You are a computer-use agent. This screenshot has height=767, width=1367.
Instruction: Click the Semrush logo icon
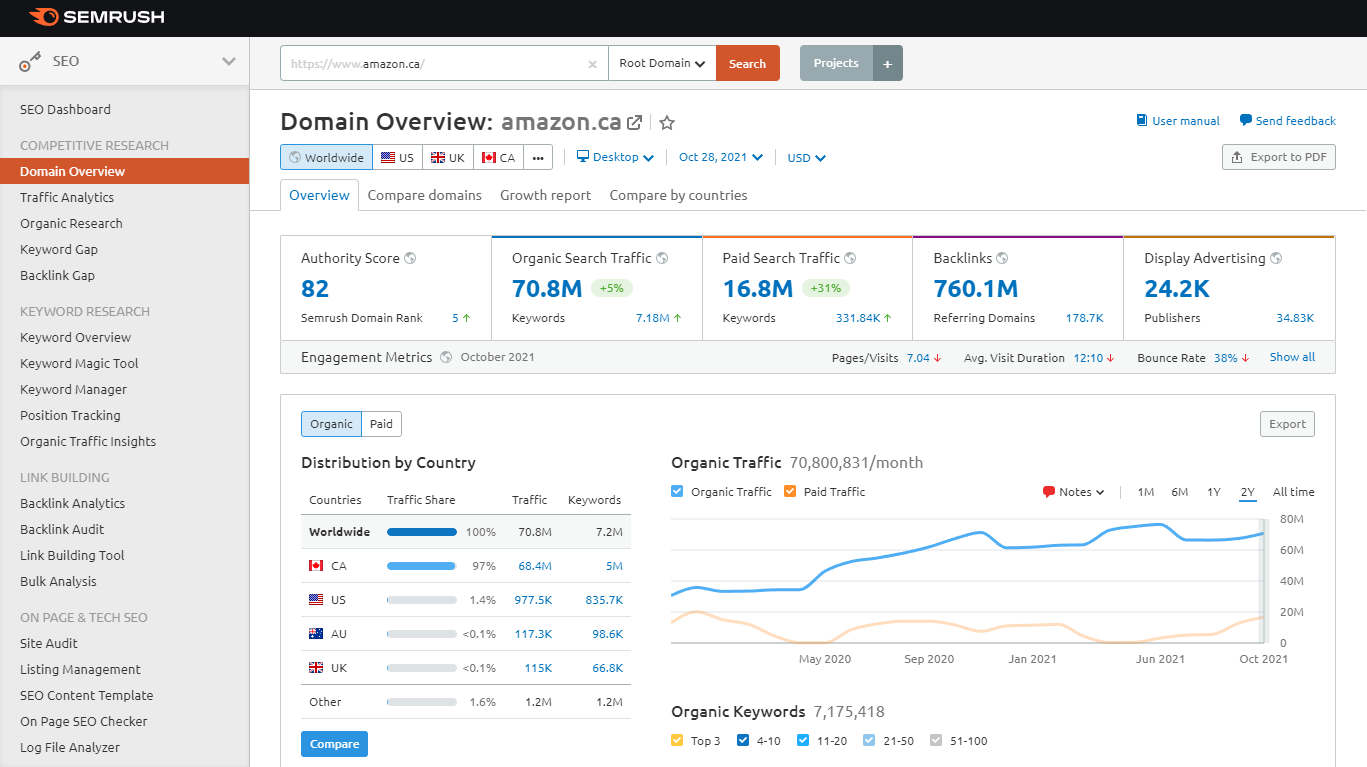44,17
